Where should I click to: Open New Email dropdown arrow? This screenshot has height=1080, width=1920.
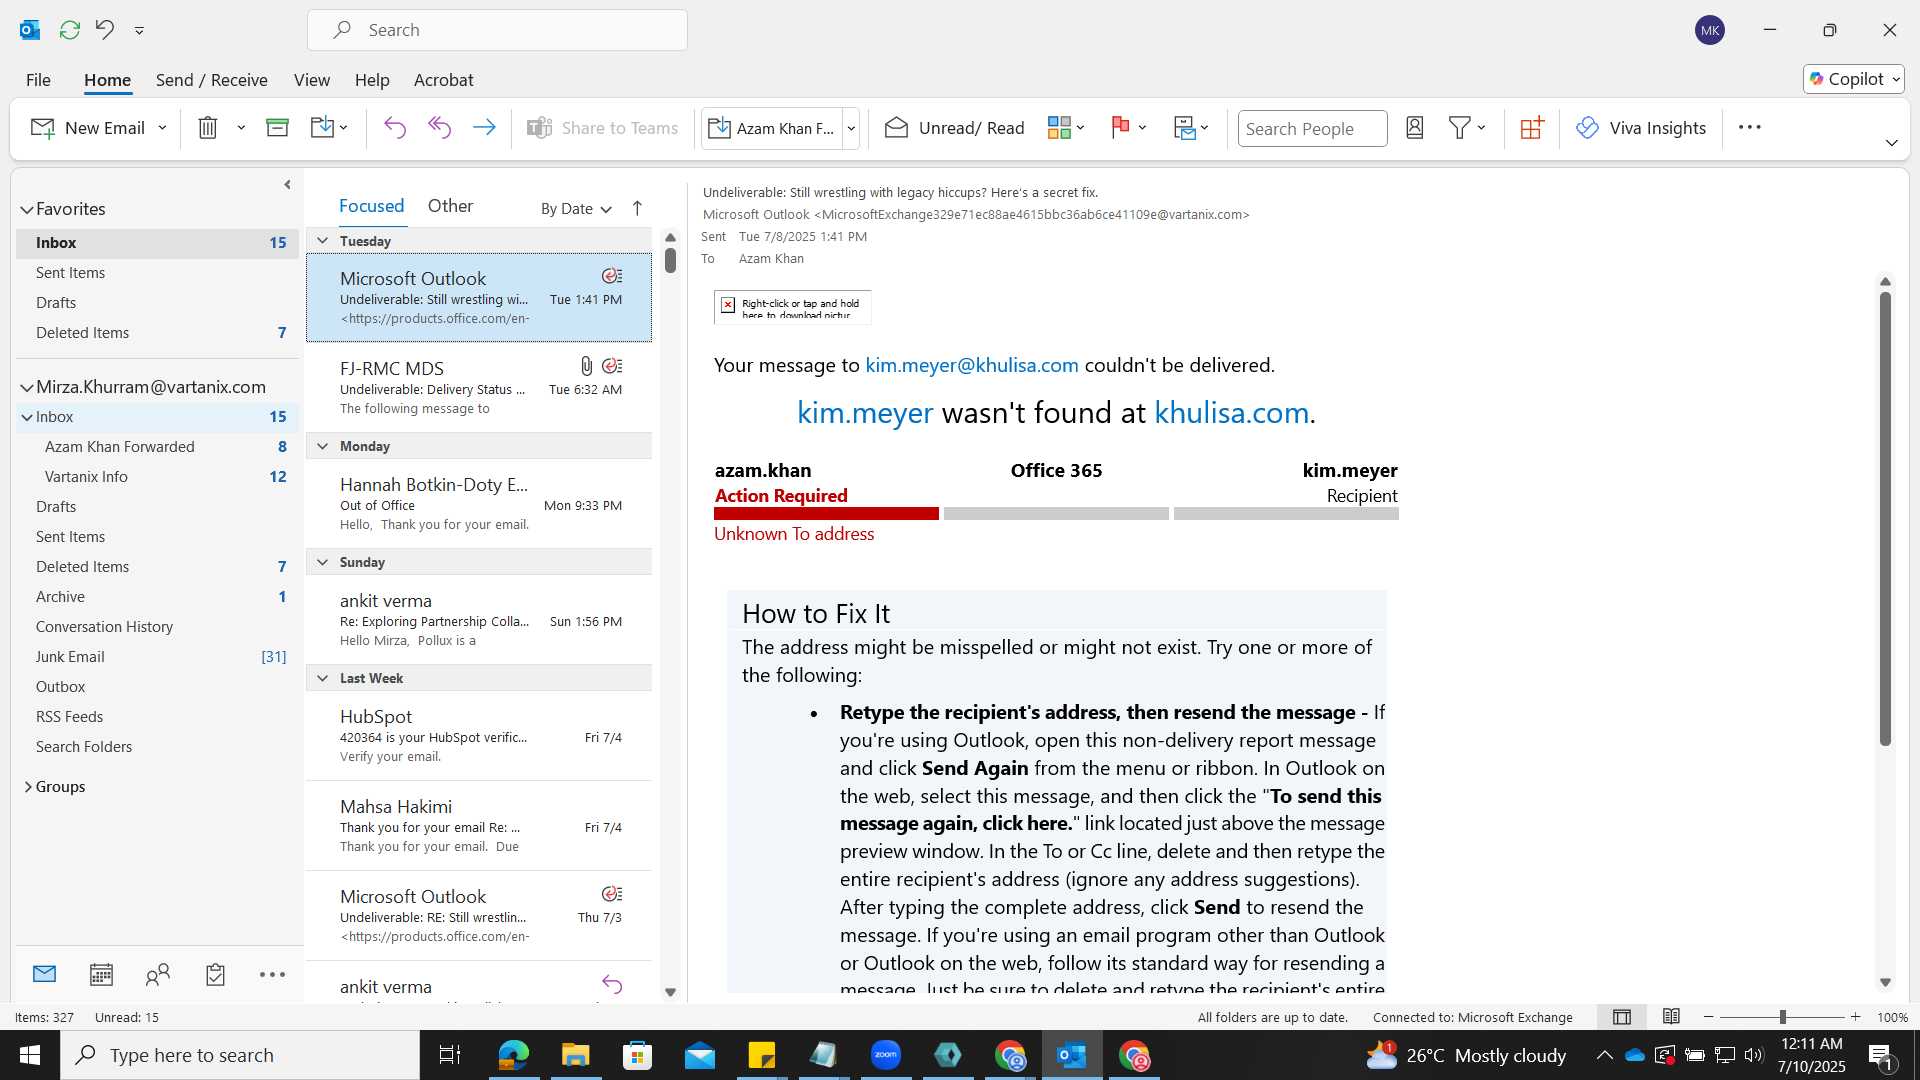[162, 128]
